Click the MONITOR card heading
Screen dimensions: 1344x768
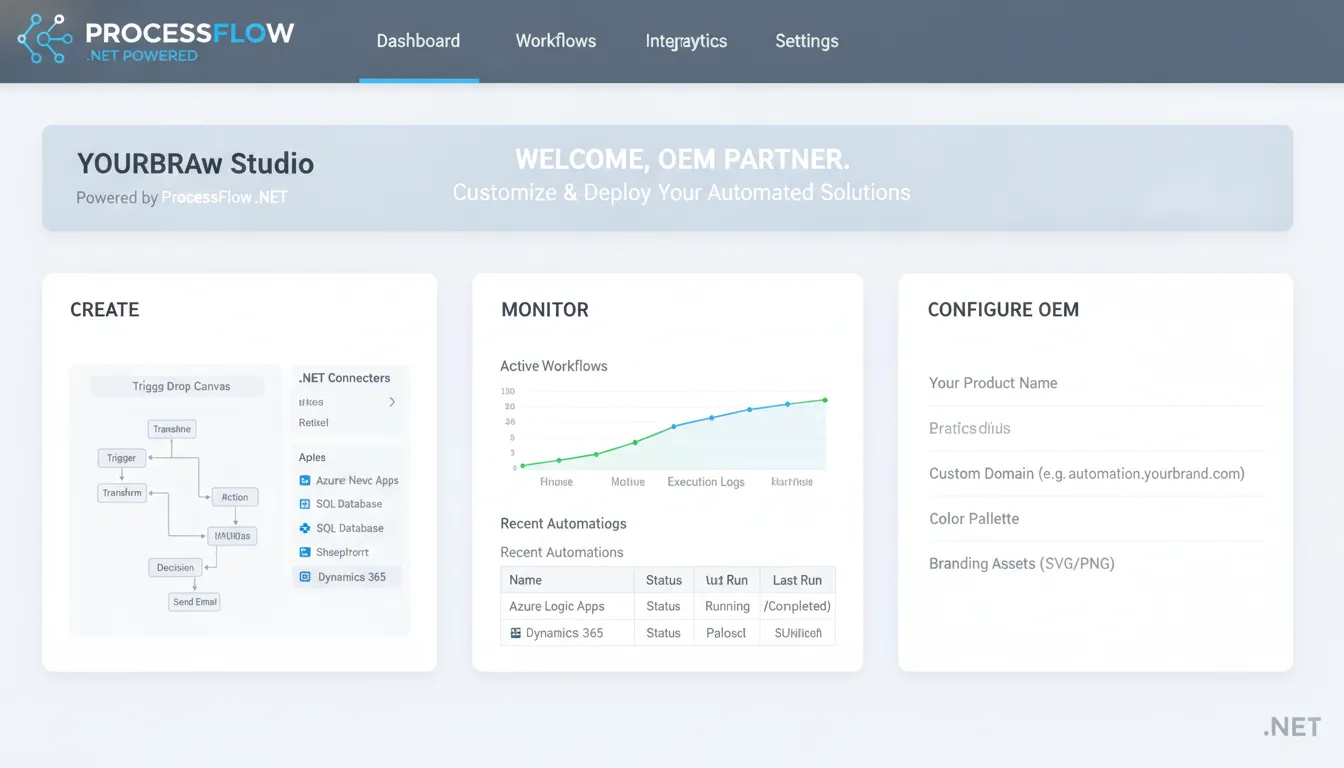545,310
